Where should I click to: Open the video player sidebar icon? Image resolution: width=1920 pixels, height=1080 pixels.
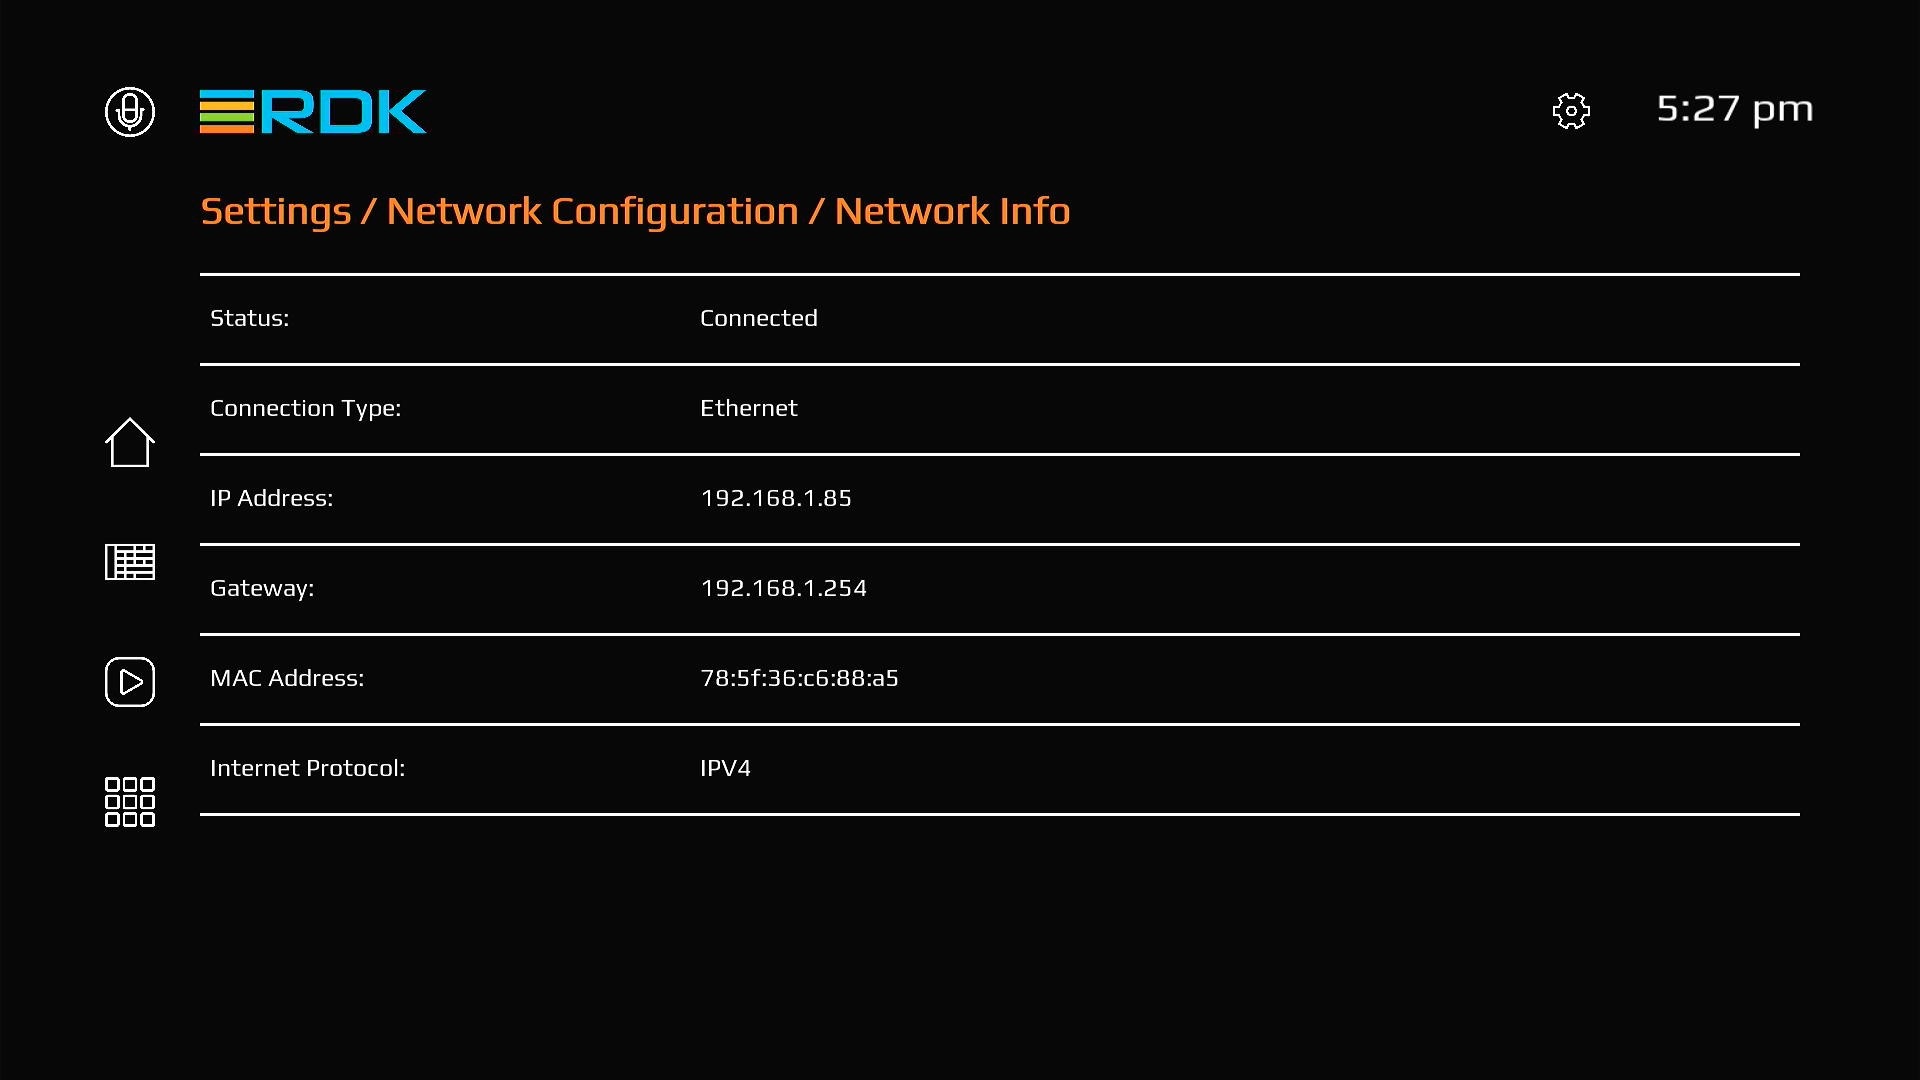[130, 682]
